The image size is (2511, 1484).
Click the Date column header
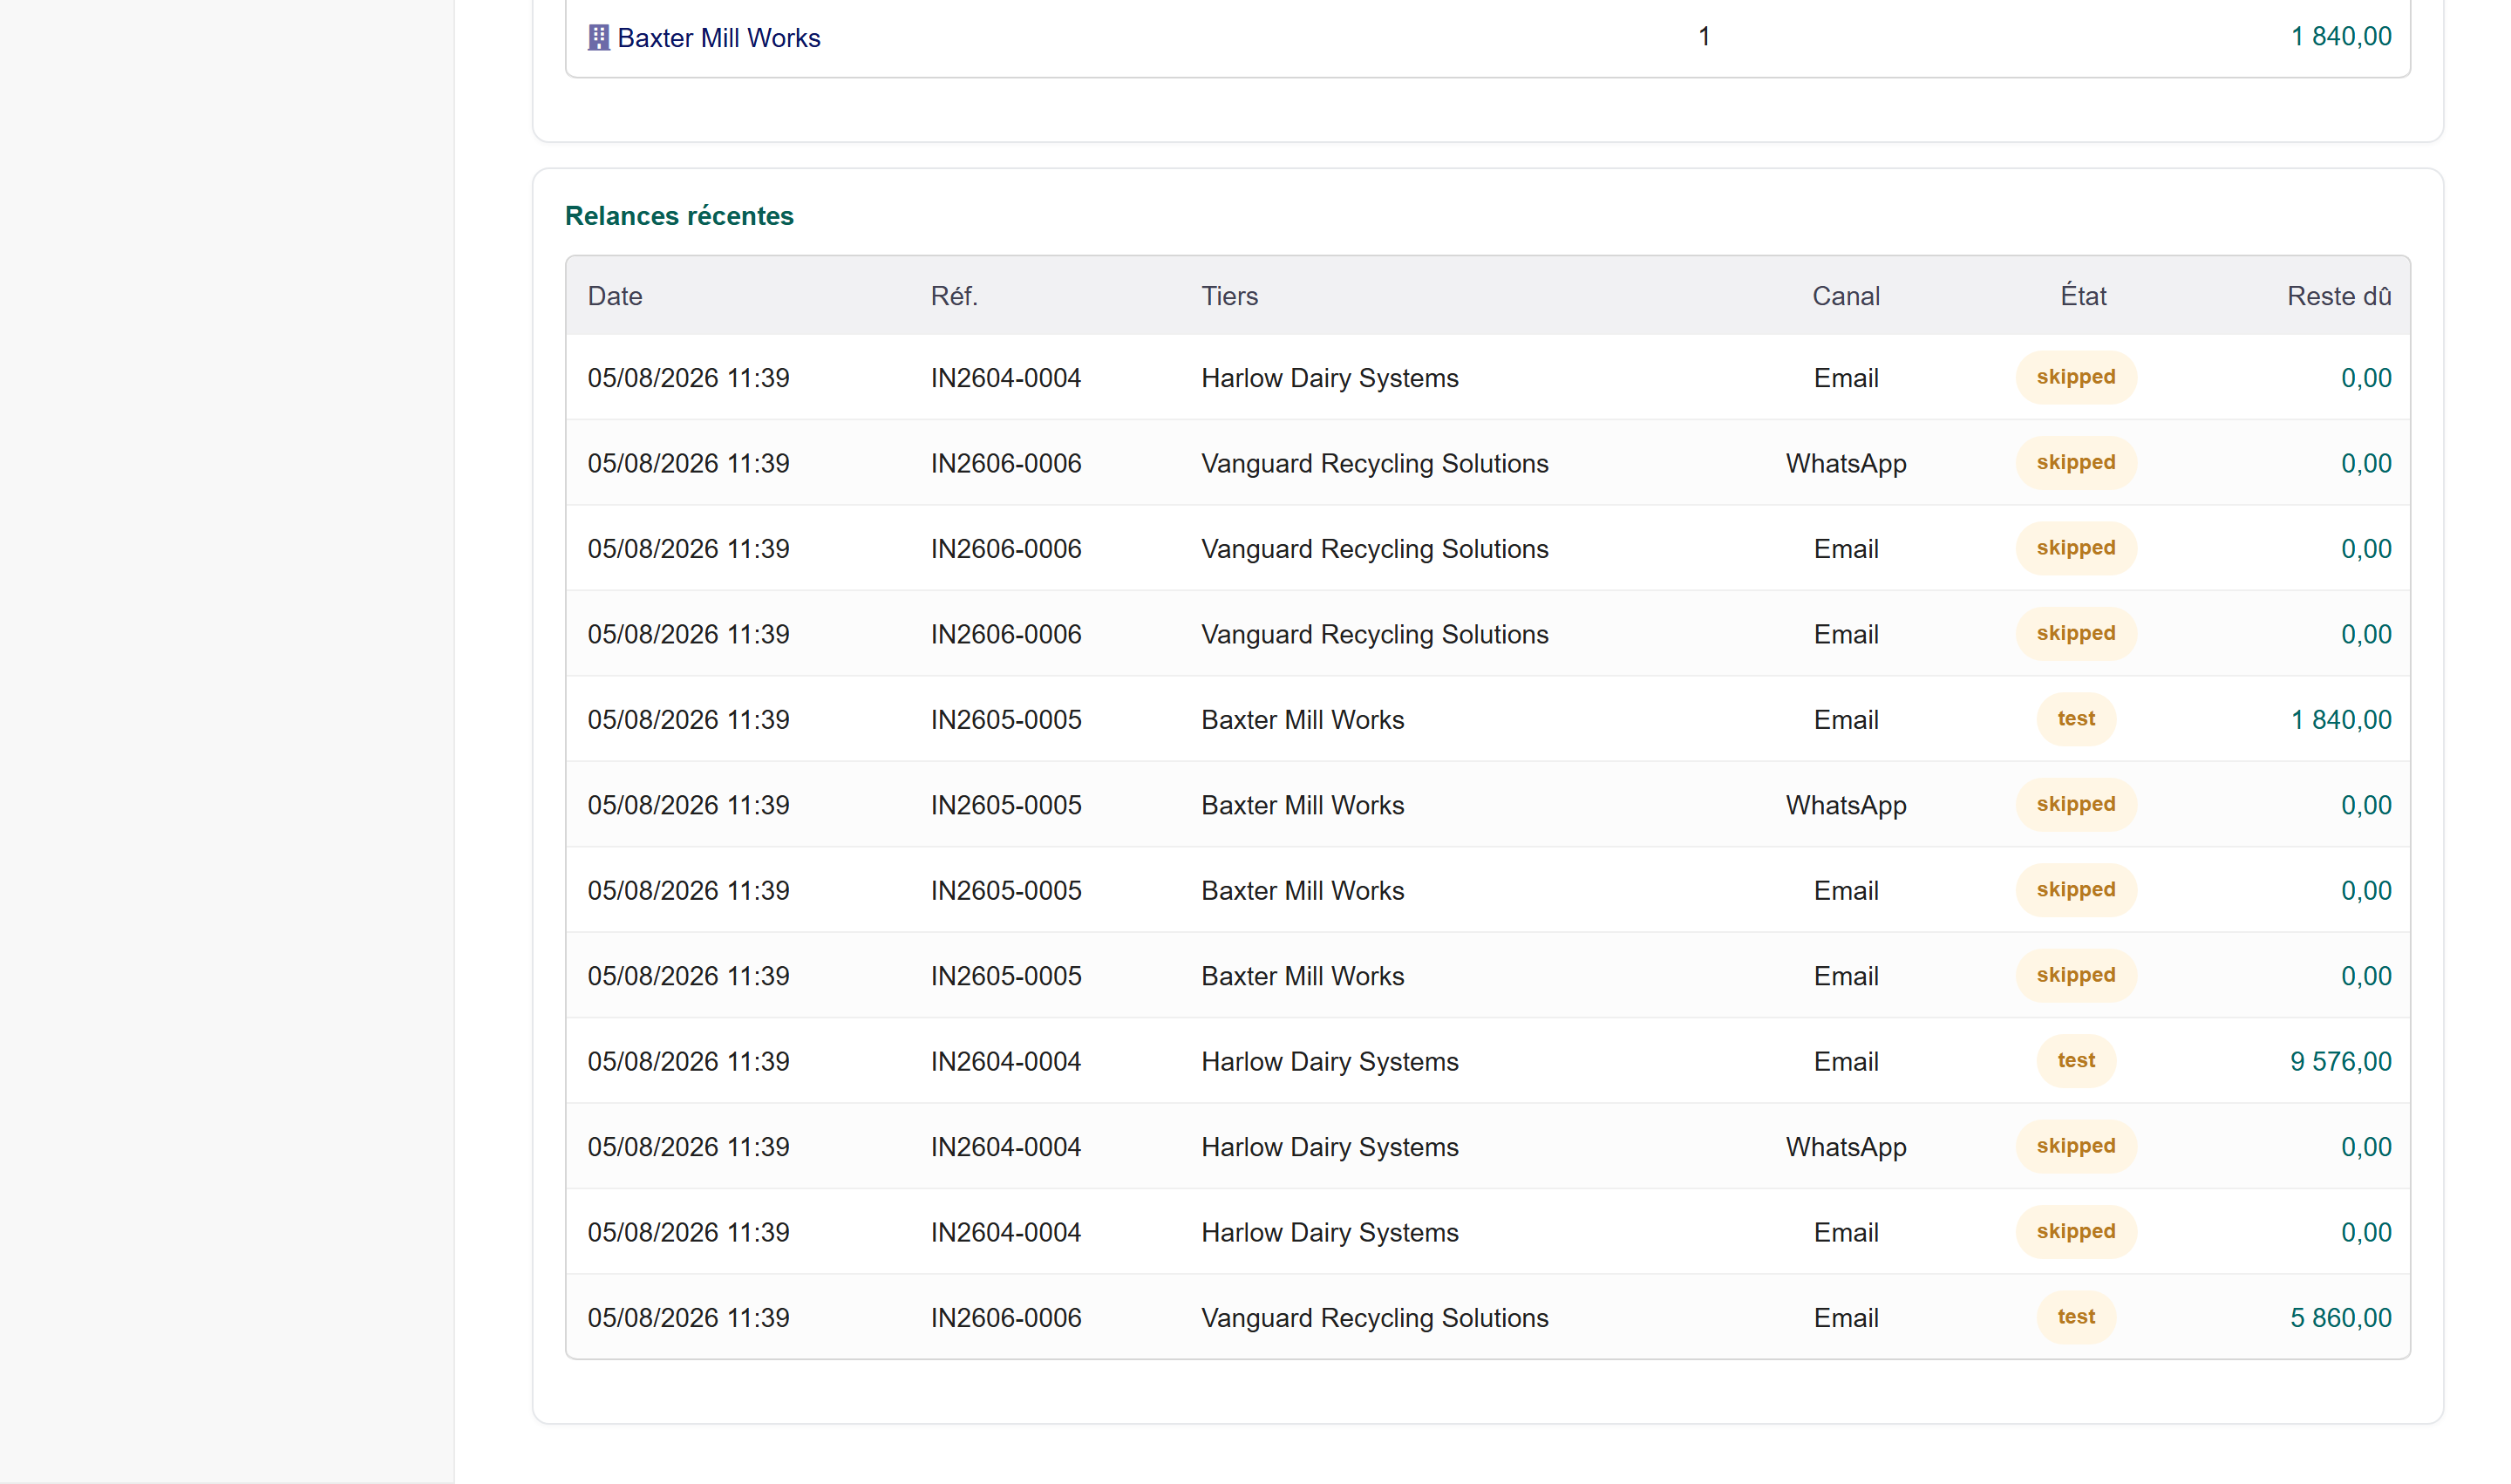coord(615,296)
